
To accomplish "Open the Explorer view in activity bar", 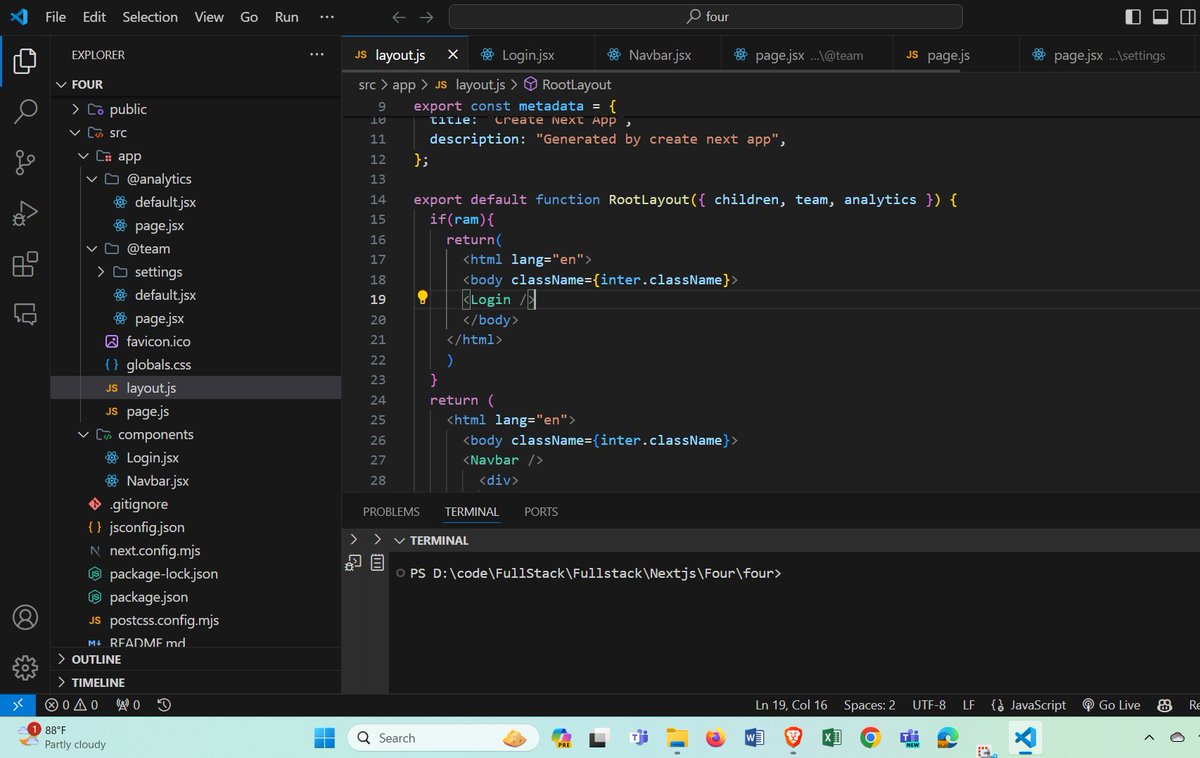I will click(25, 60).
